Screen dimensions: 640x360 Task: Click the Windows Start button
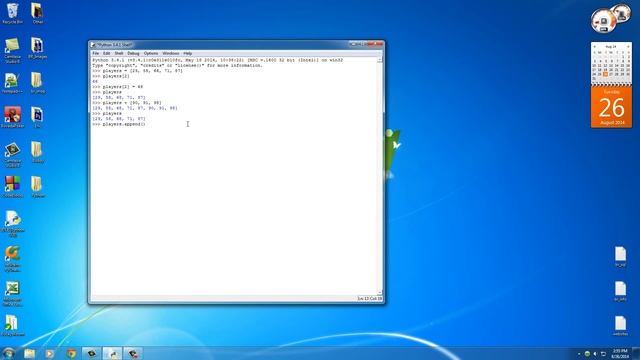click(8, 353)
